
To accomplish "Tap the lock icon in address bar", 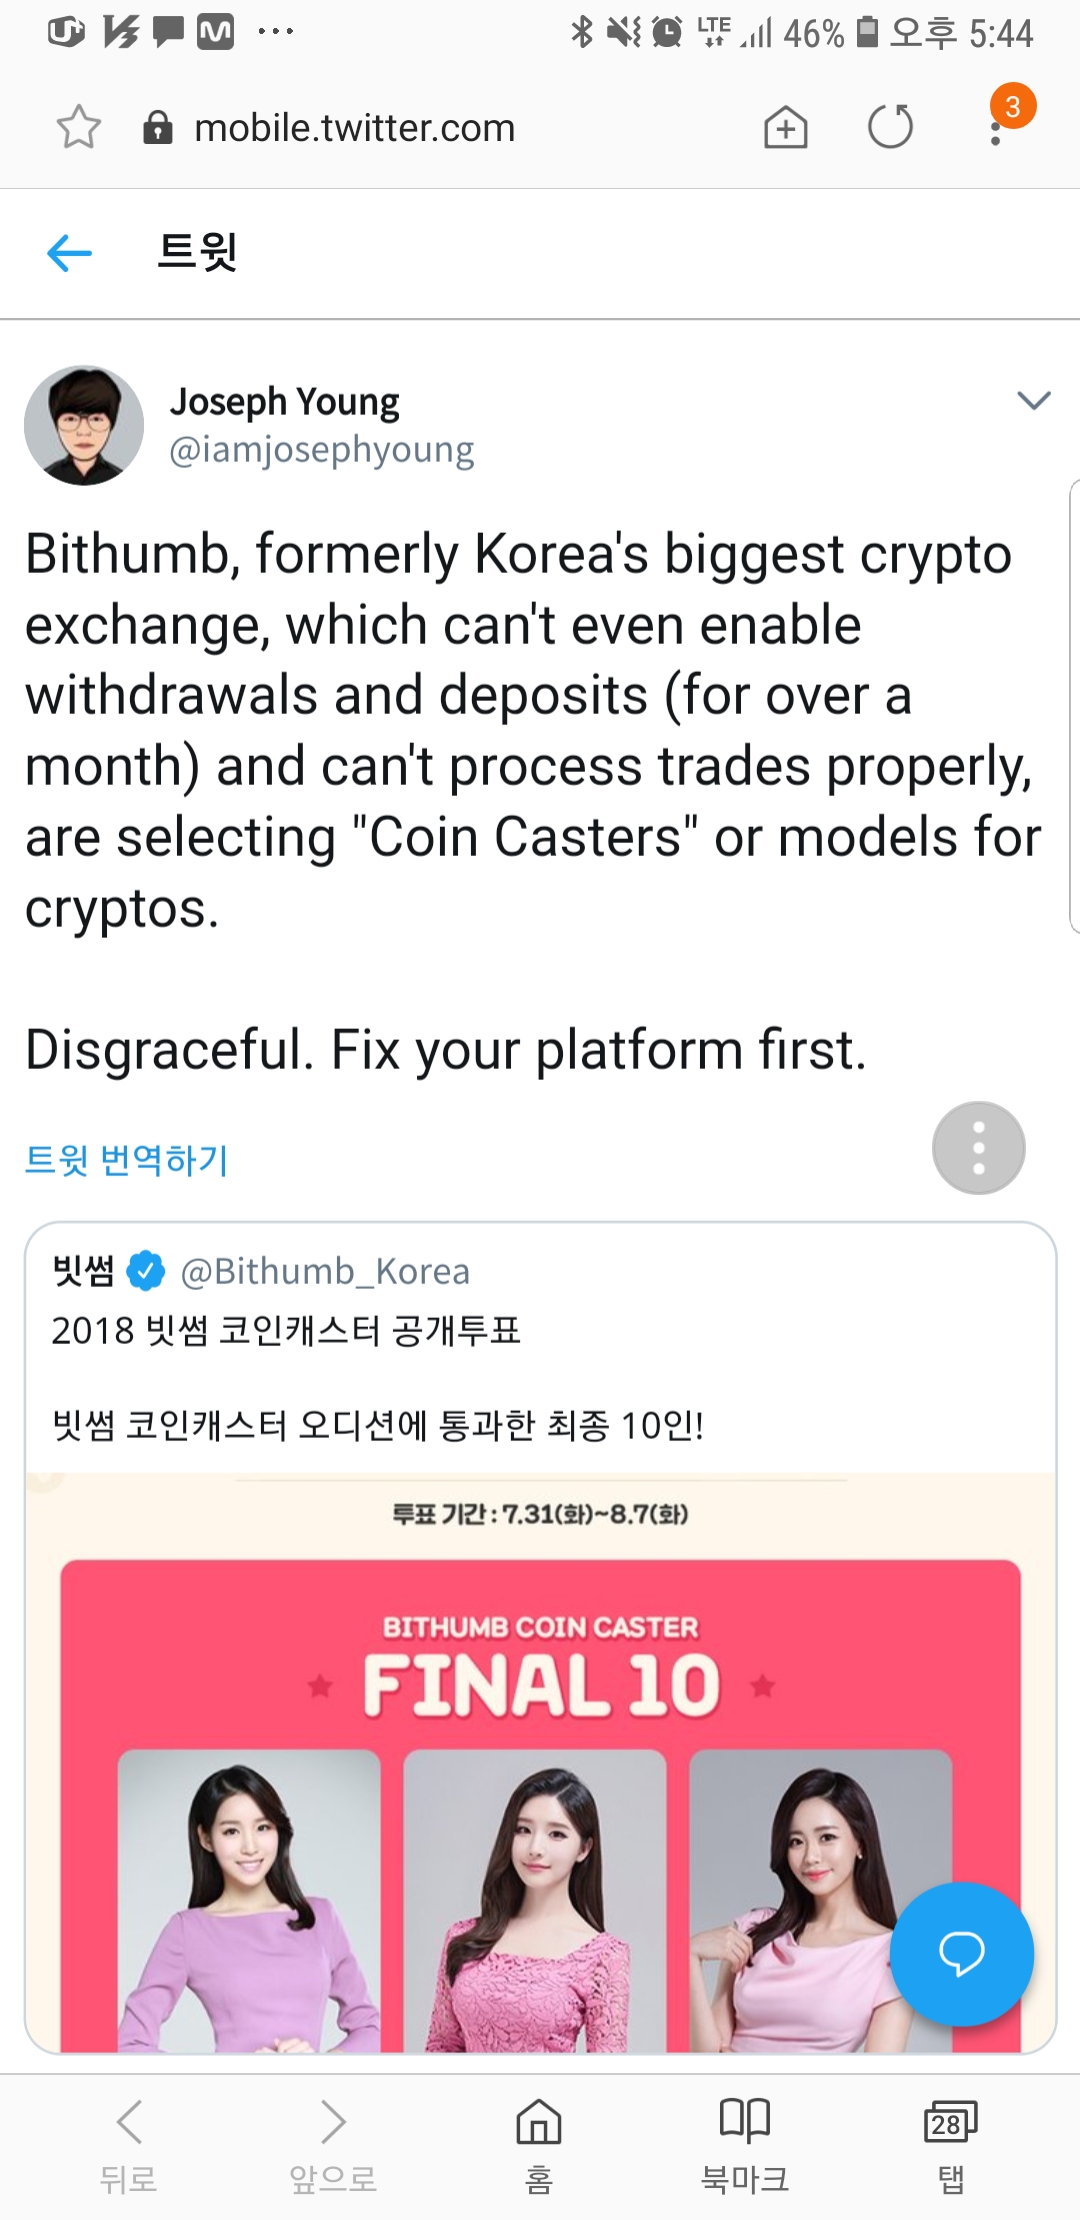I will [158, 128].
